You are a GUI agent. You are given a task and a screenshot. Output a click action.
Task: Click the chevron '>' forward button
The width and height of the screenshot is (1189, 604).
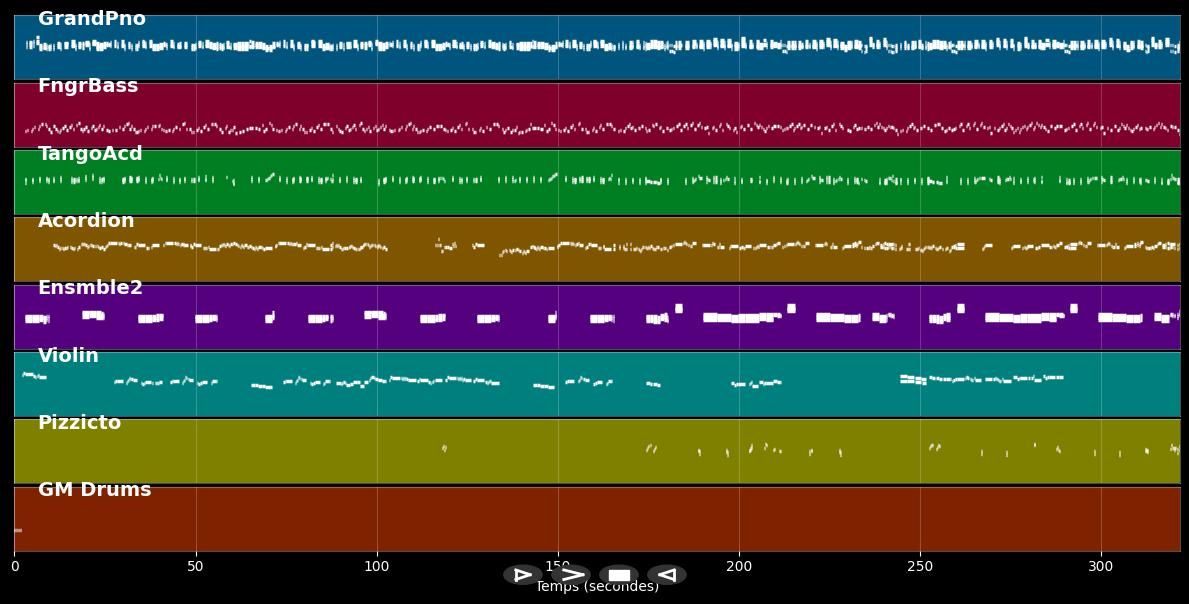pyautogui.click(x=571, y=575)
